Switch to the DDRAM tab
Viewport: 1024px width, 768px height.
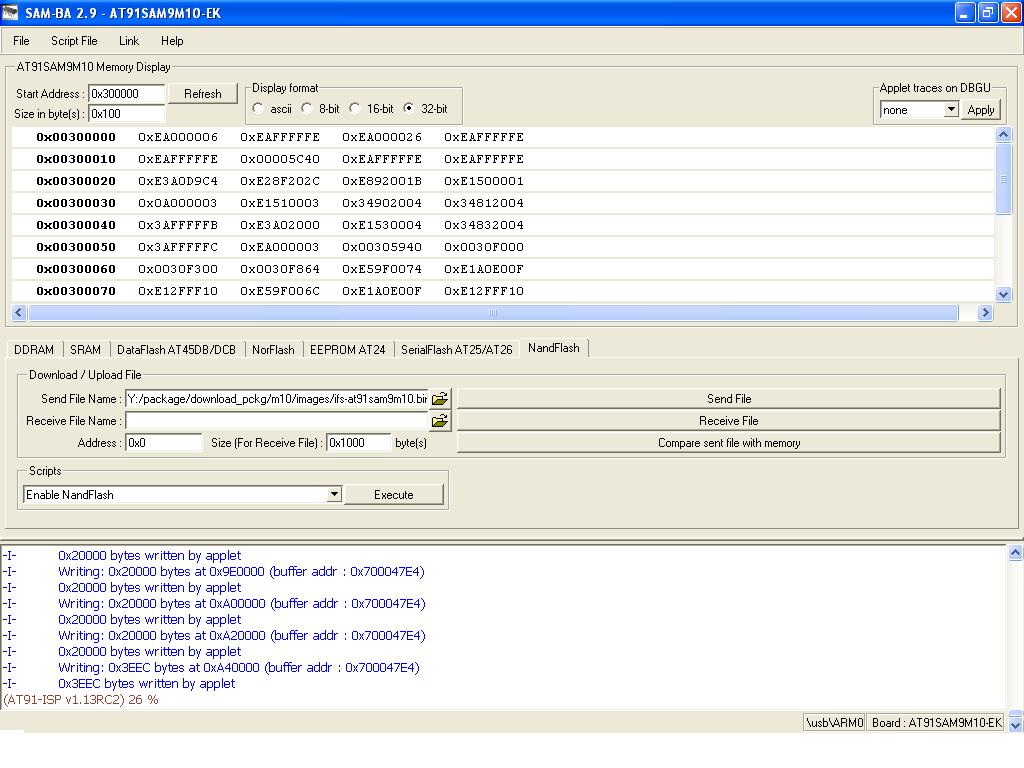pyautogui.click(x=34, y=349)
